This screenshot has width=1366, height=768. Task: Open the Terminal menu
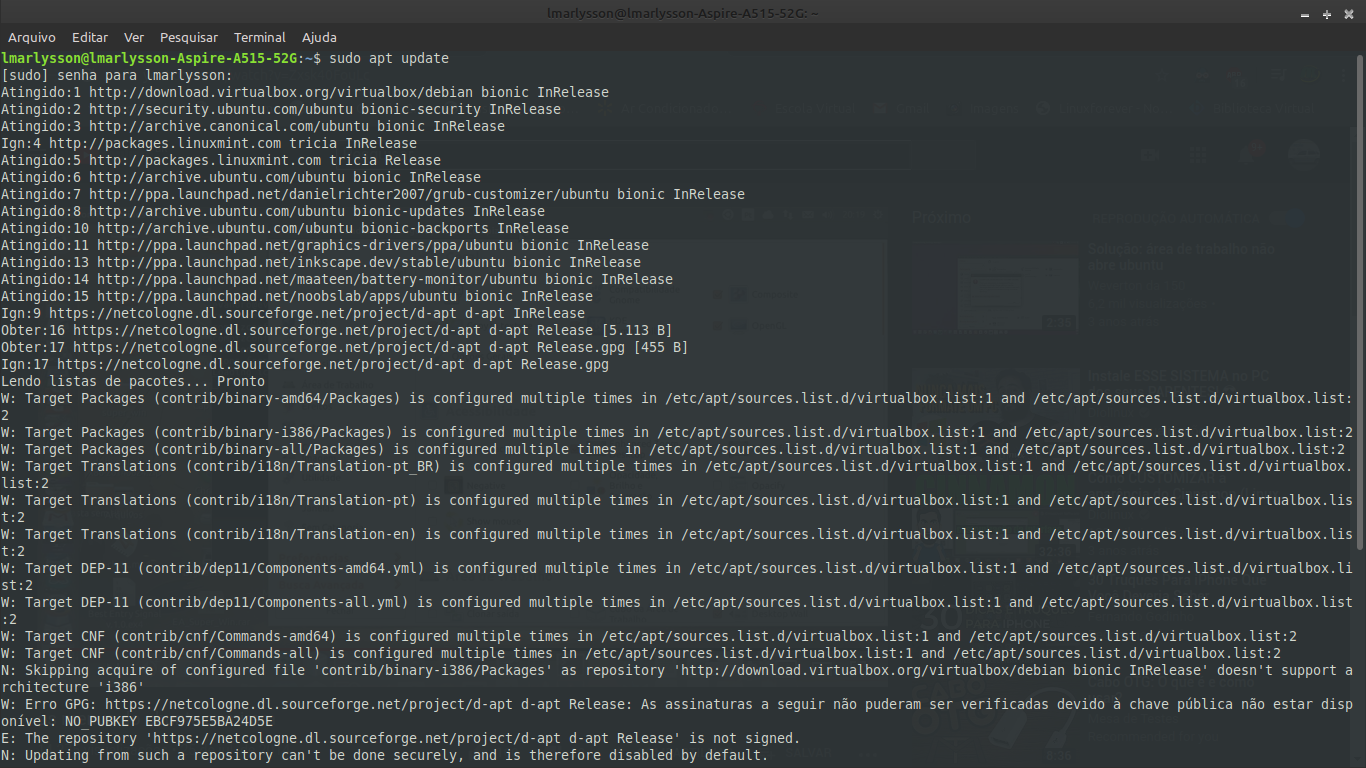pos(260,37)
